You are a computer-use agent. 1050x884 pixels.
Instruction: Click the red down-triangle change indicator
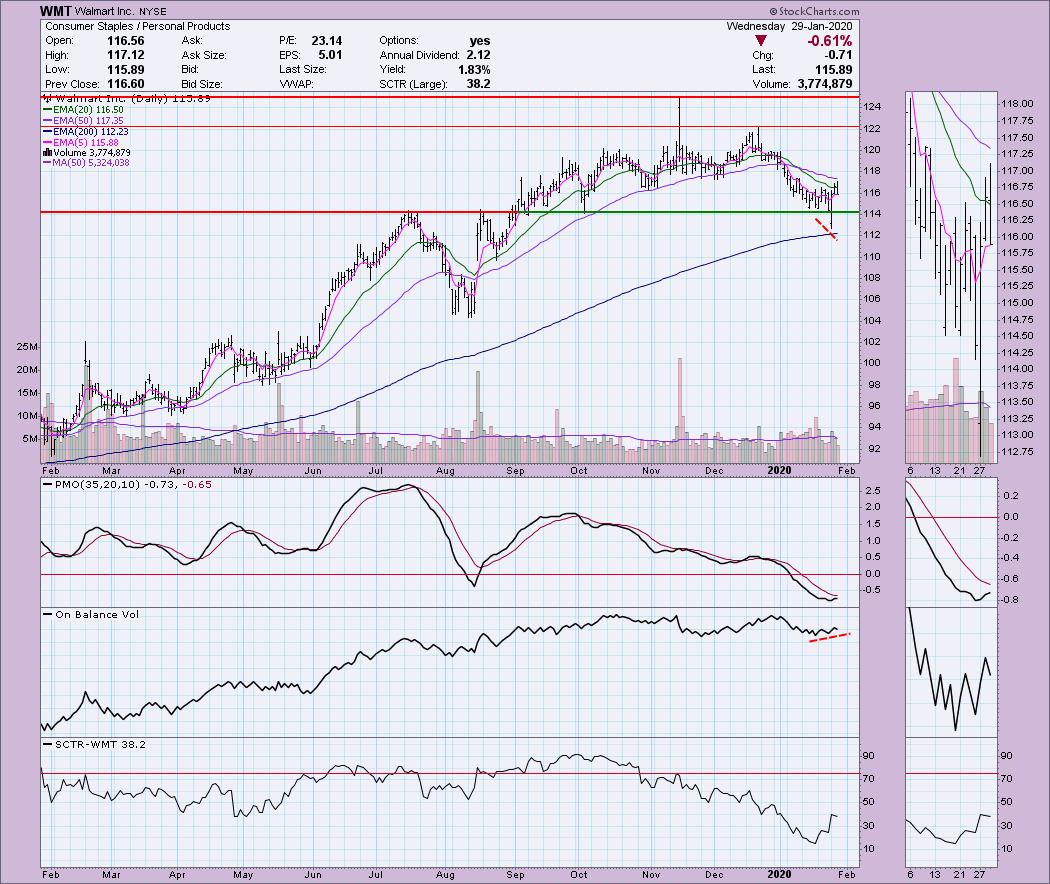(761, 41)
